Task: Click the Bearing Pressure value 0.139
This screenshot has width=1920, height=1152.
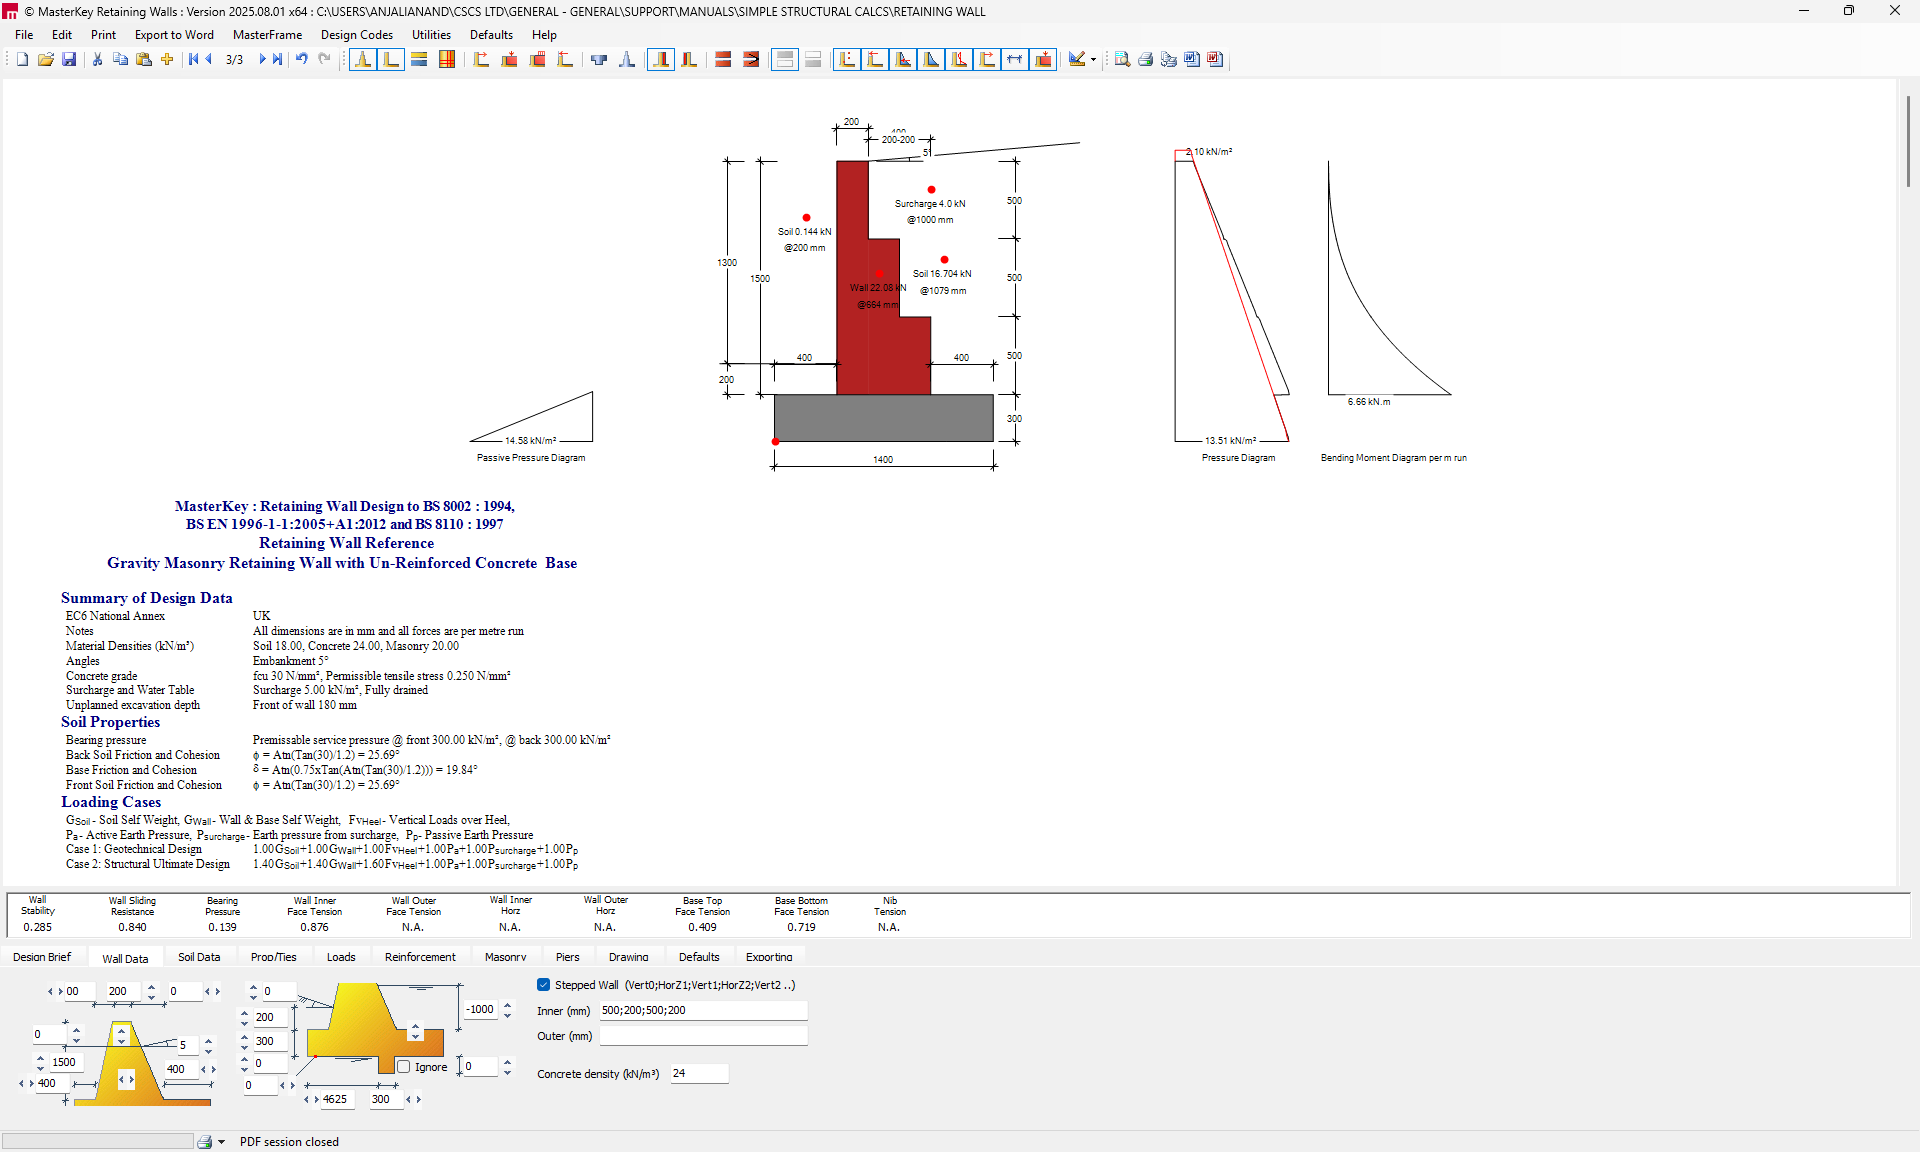Action: coord(222,928)
